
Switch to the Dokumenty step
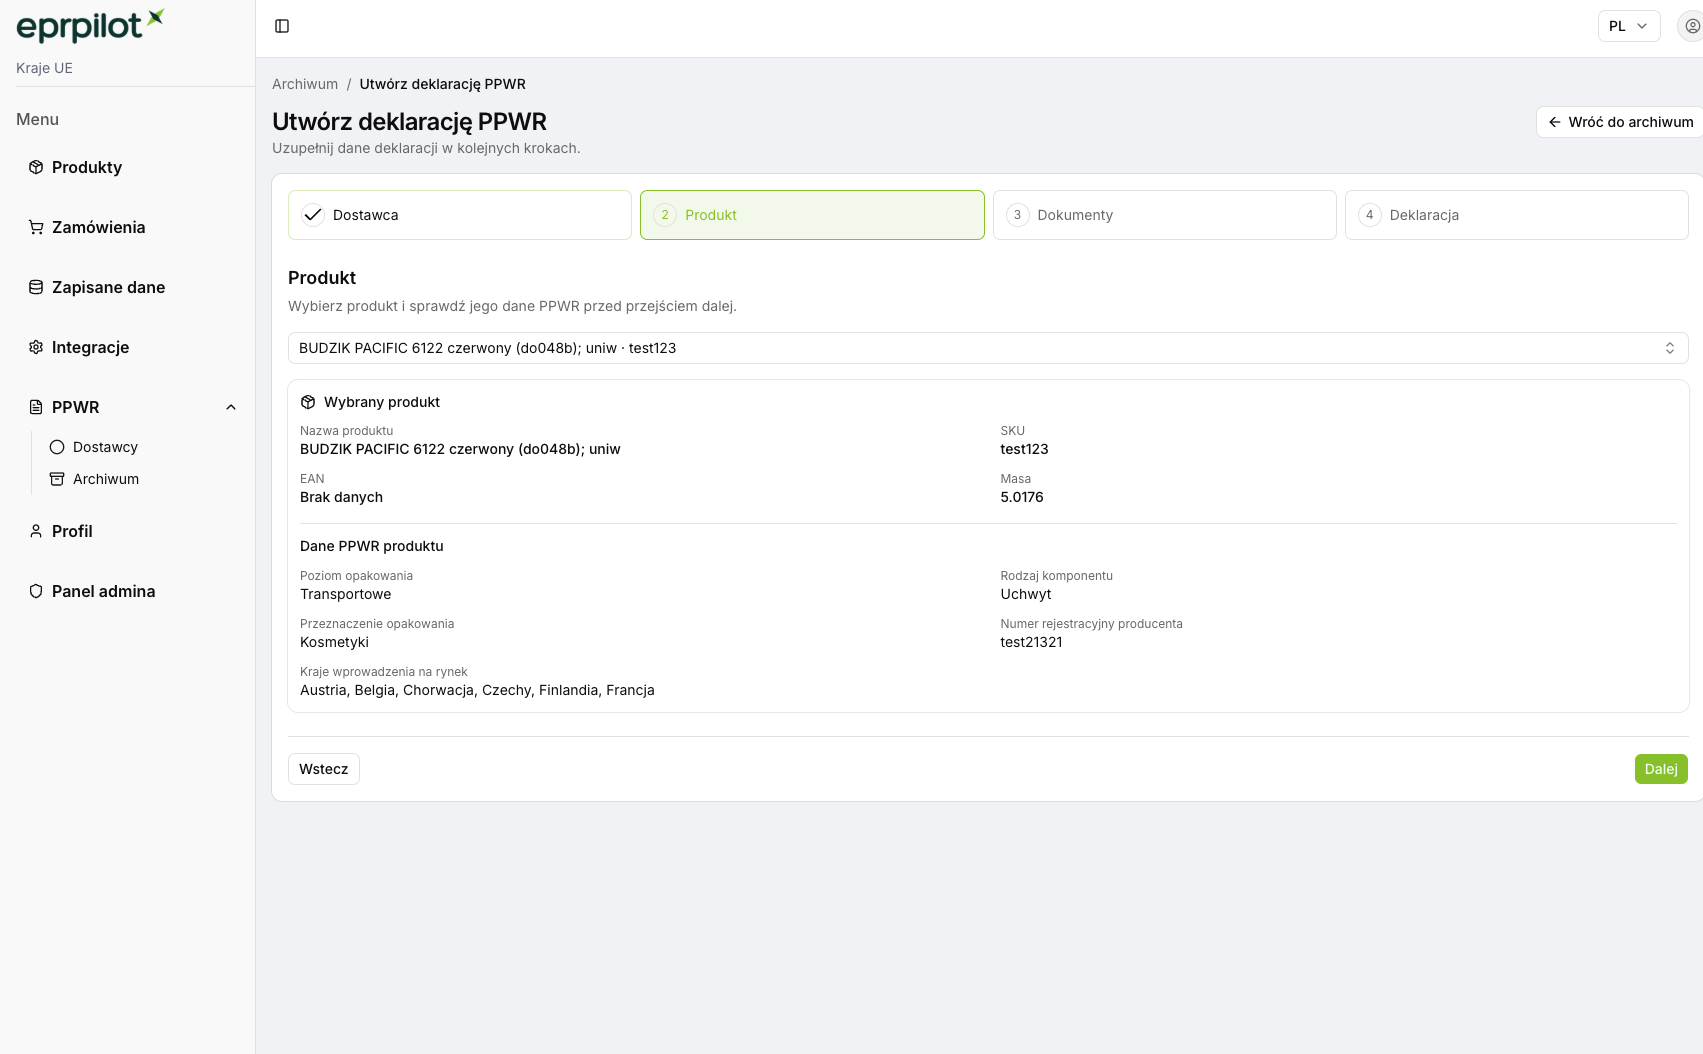coord(1165,215)
